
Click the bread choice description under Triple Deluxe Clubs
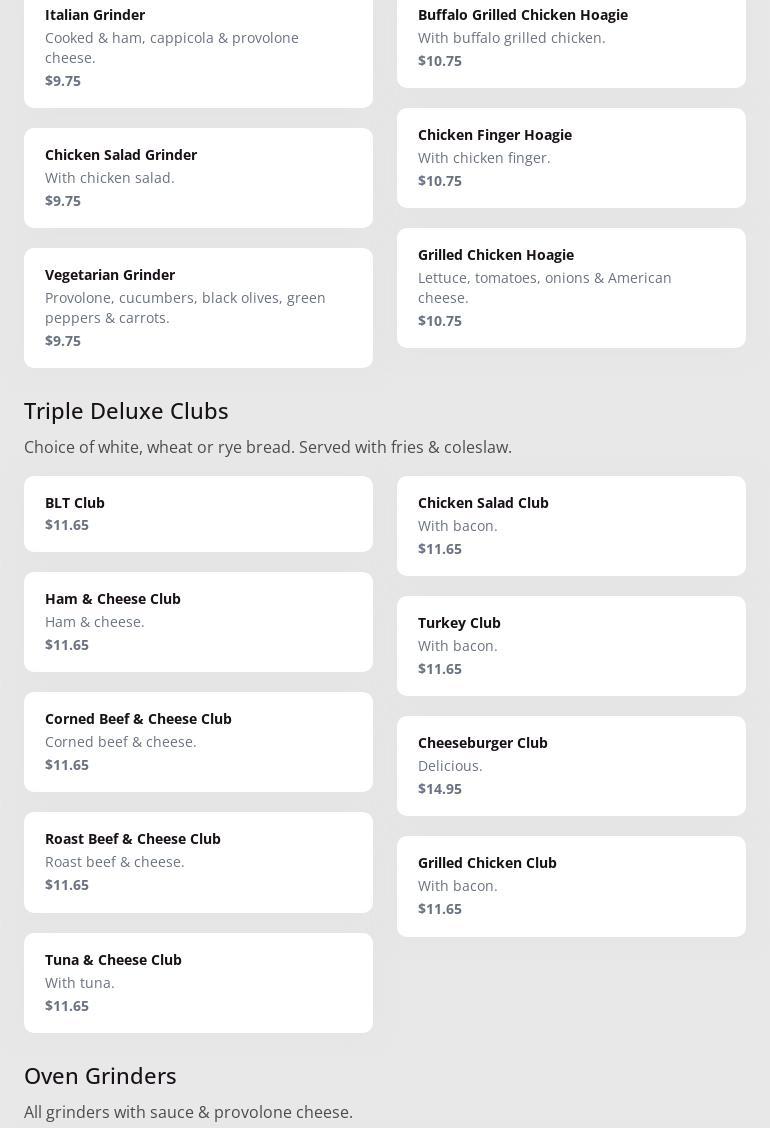coord(268,447)
